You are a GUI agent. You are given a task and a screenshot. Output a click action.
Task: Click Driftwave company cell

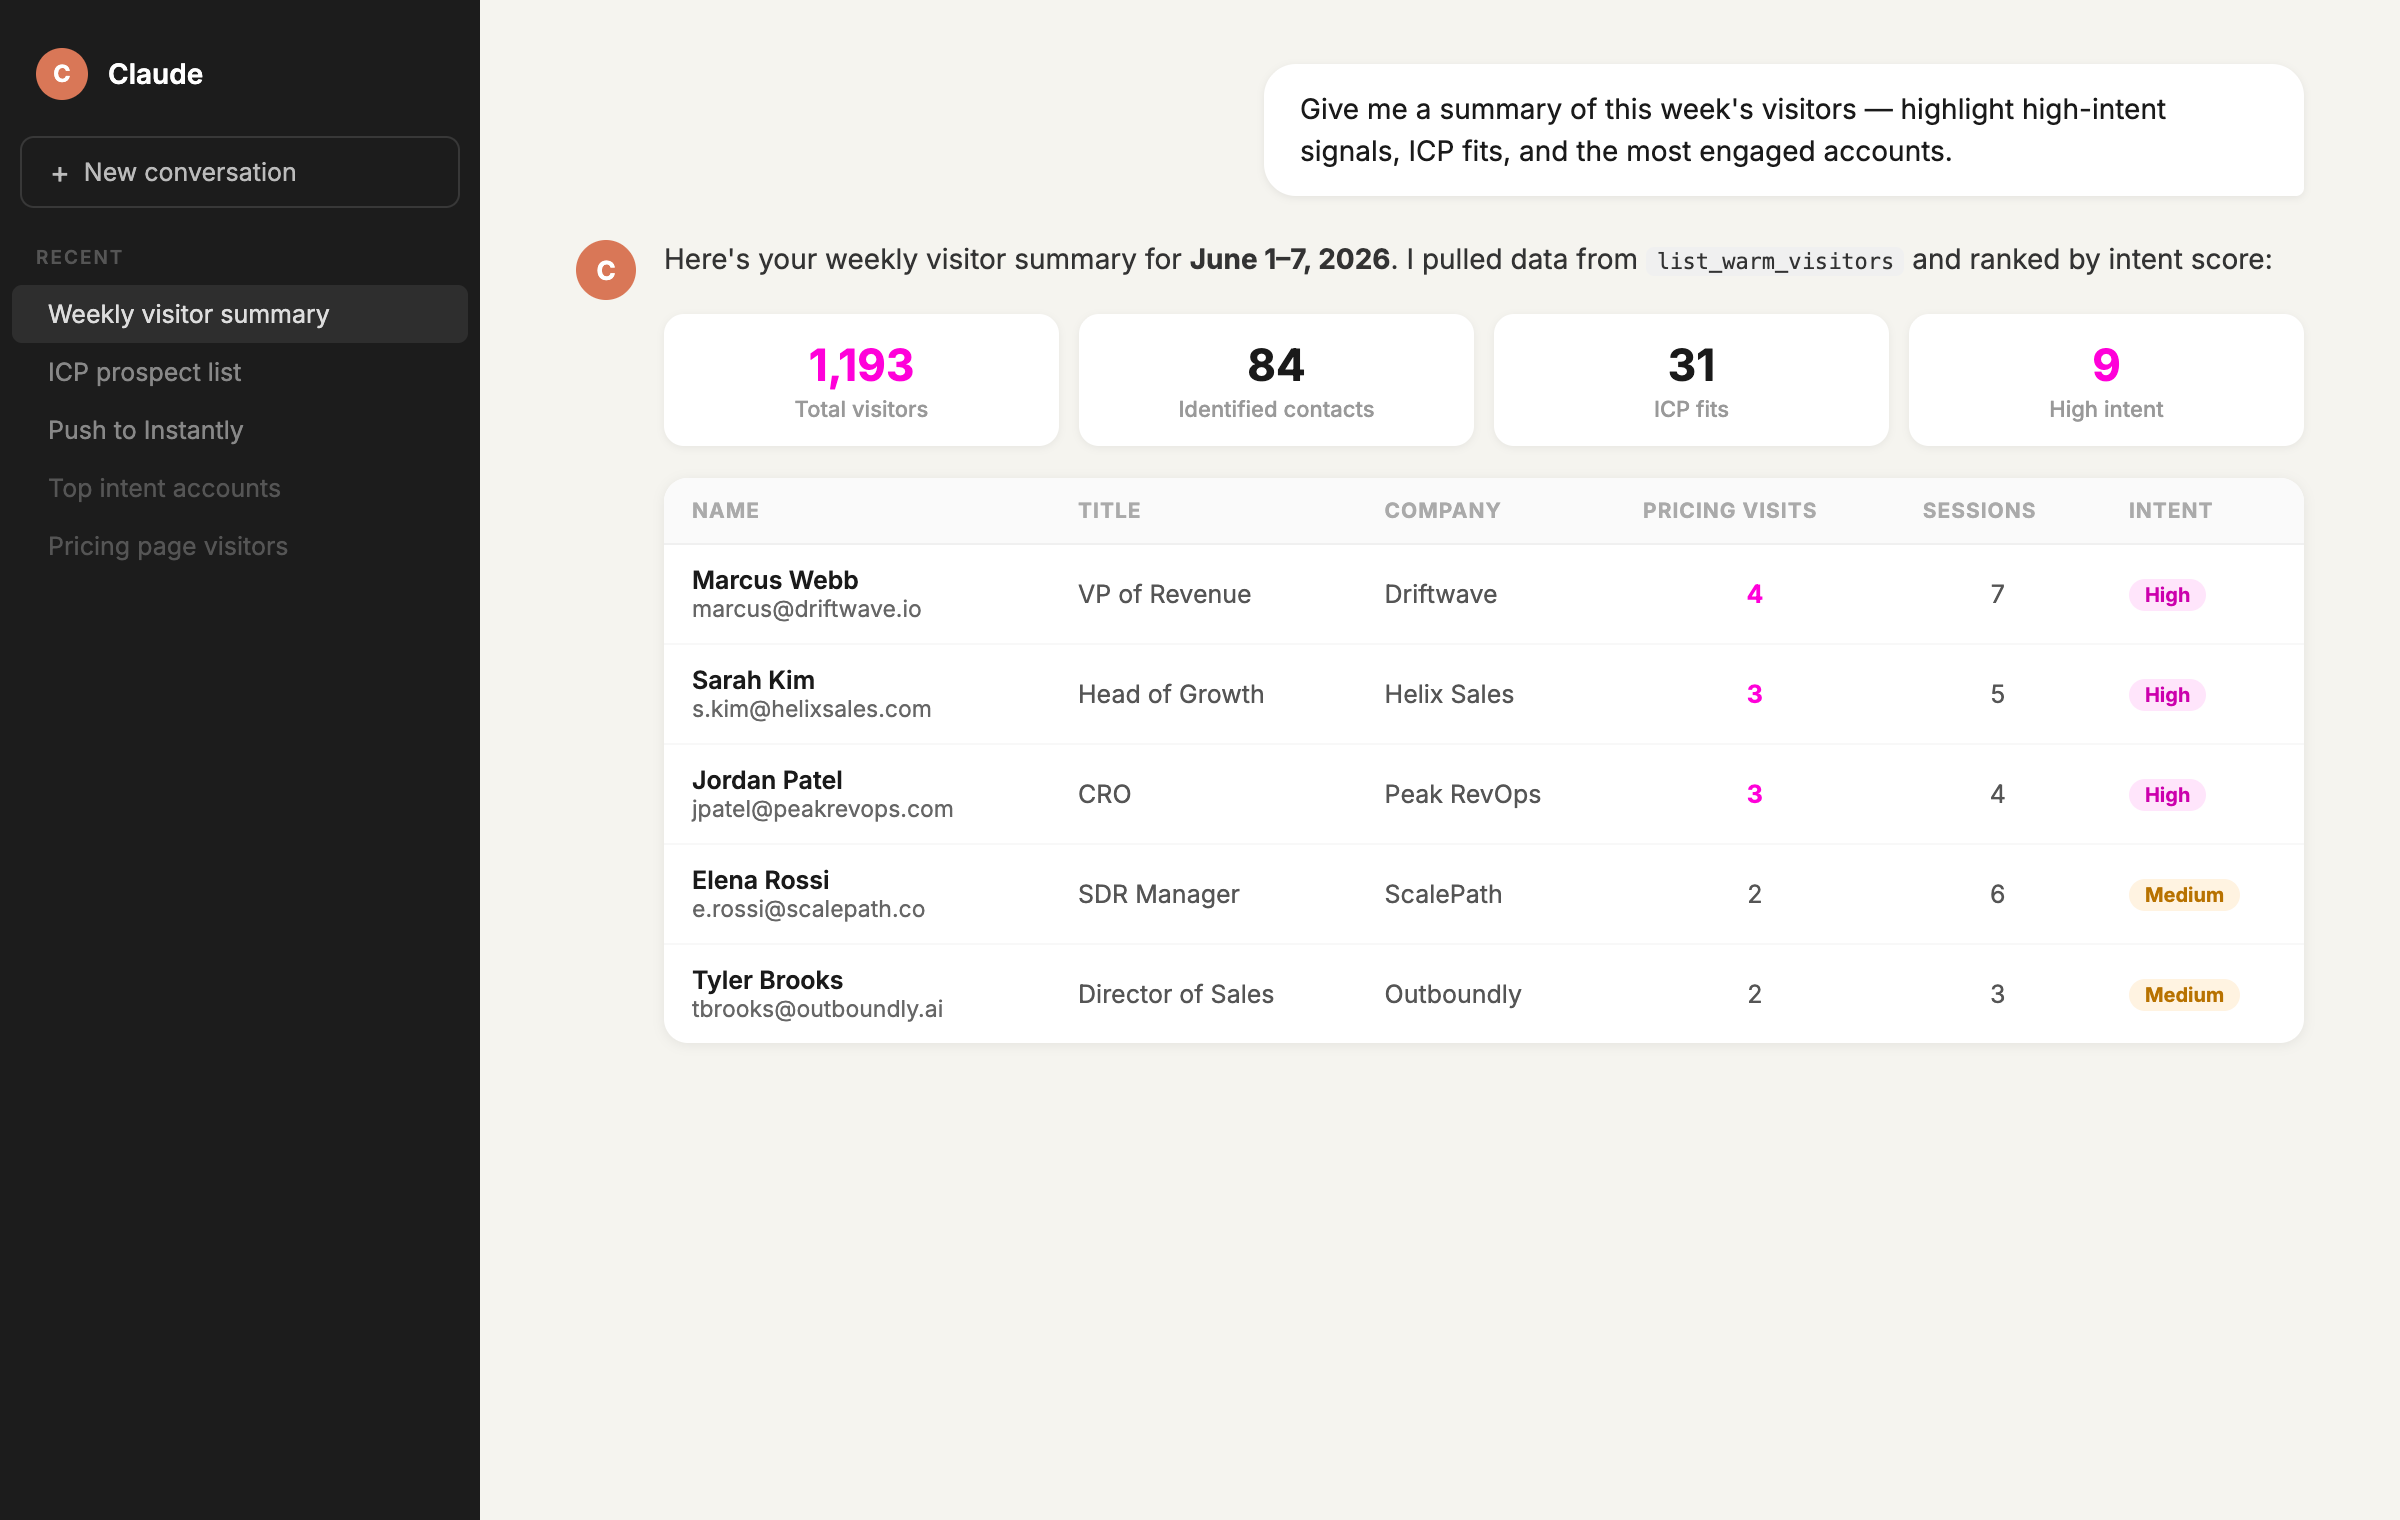pos(1440,594)
